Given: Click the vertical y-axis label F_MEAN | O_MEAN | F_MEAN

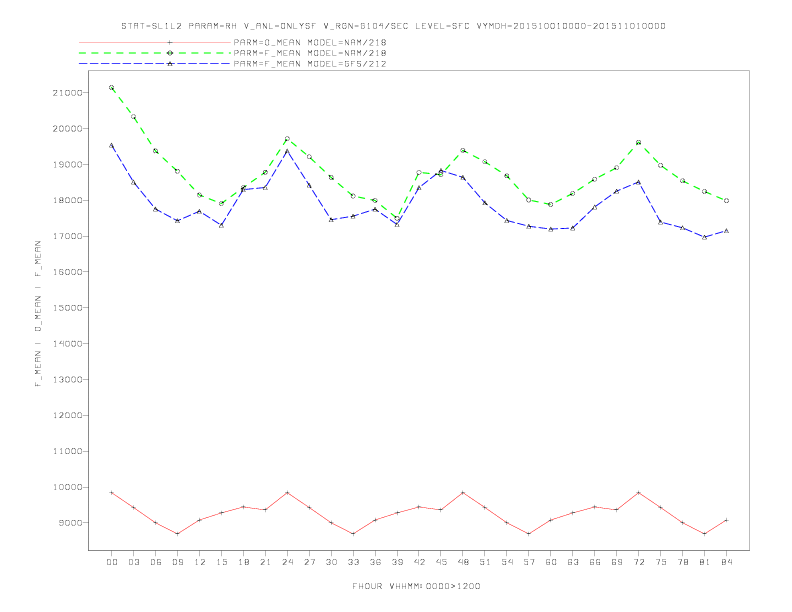Looking at the screenshot, I should 38,314.
